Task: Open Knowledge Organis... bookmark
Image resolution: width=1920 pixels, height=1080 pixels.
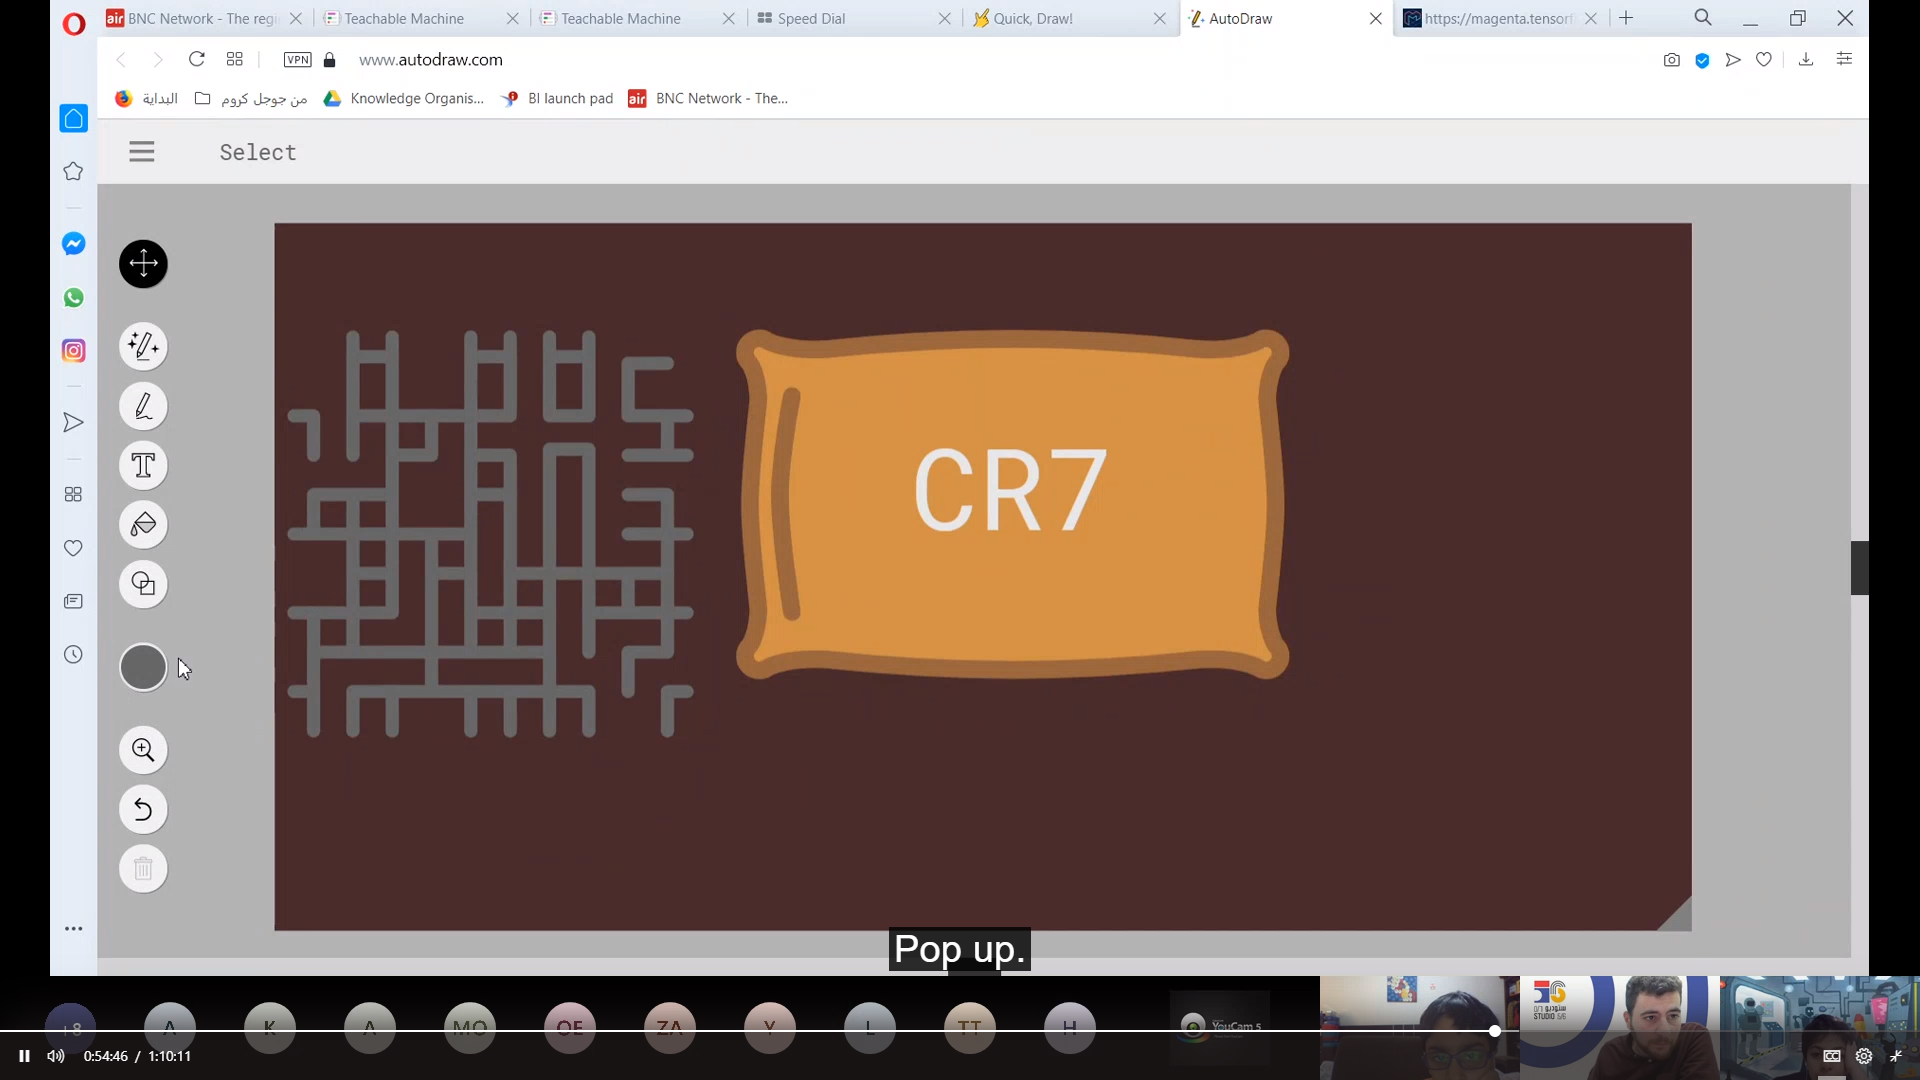Action: click(404, 98)
